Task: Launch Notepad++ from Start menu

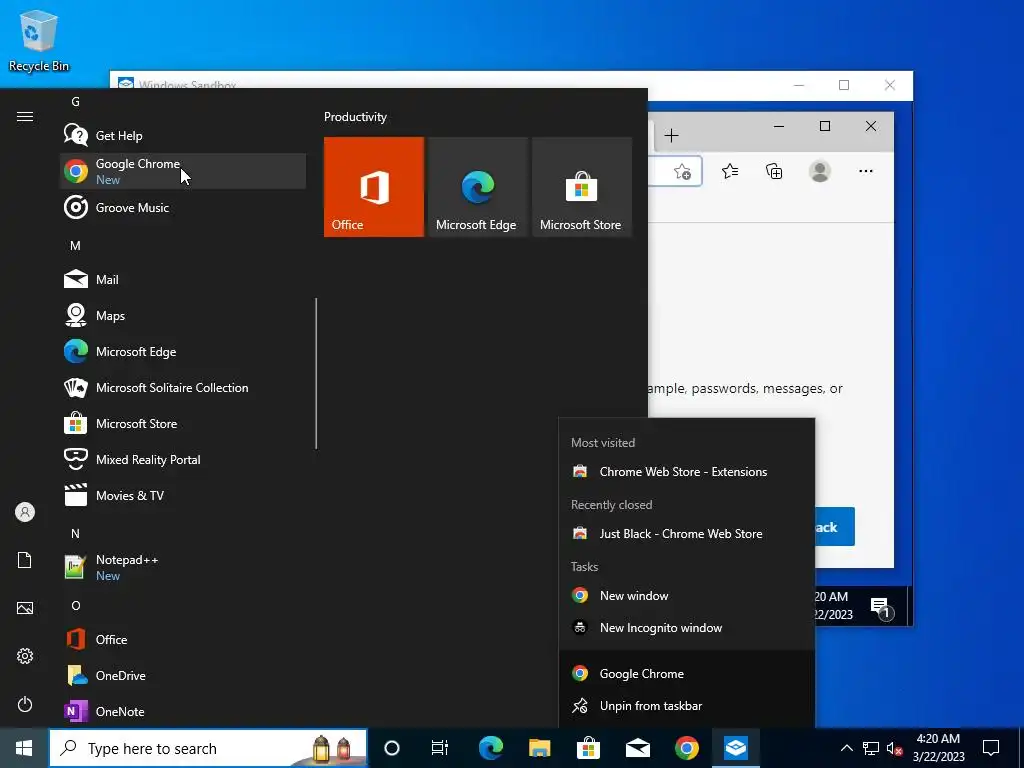Action: click(183, 567)
